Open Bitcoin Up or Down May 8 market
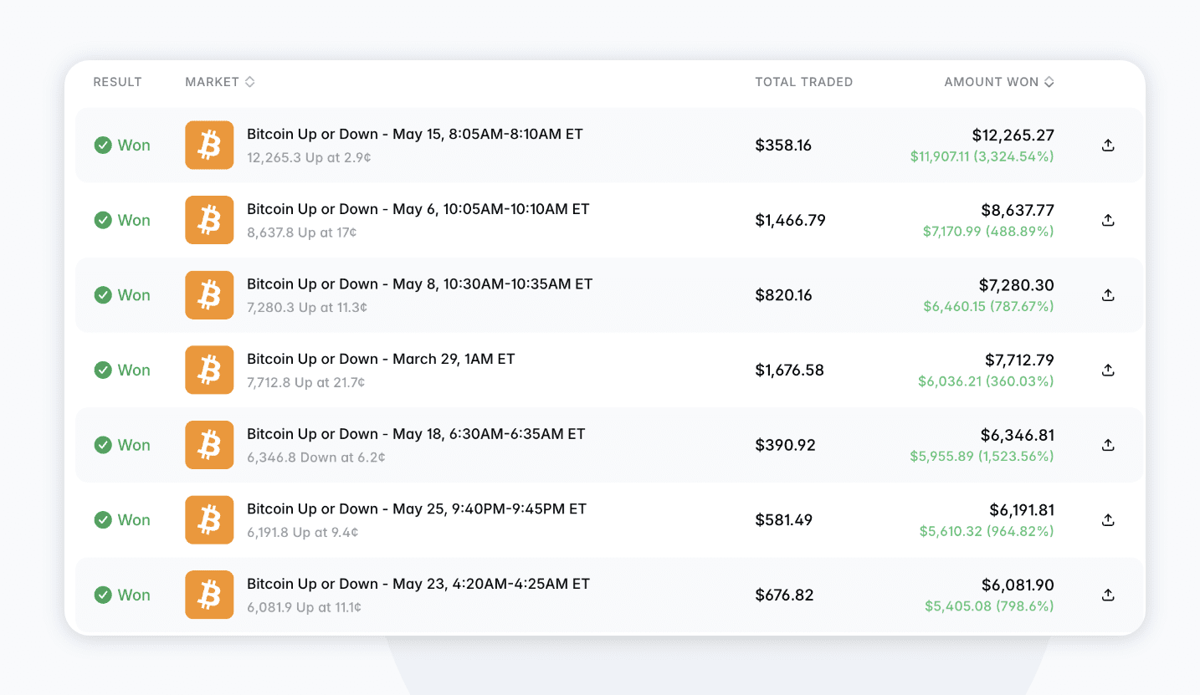1200x695 pixels. (x=420, y=284)
